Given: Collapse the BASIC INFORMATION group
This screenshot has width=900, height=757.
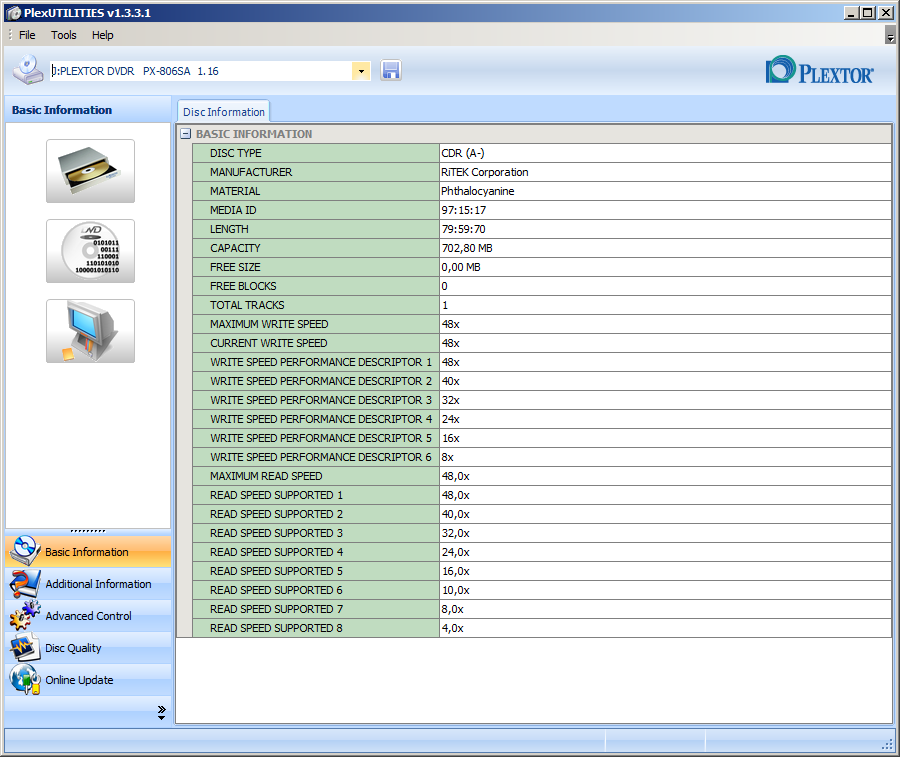Looking at the screenshot, I should tap(185, 134).
